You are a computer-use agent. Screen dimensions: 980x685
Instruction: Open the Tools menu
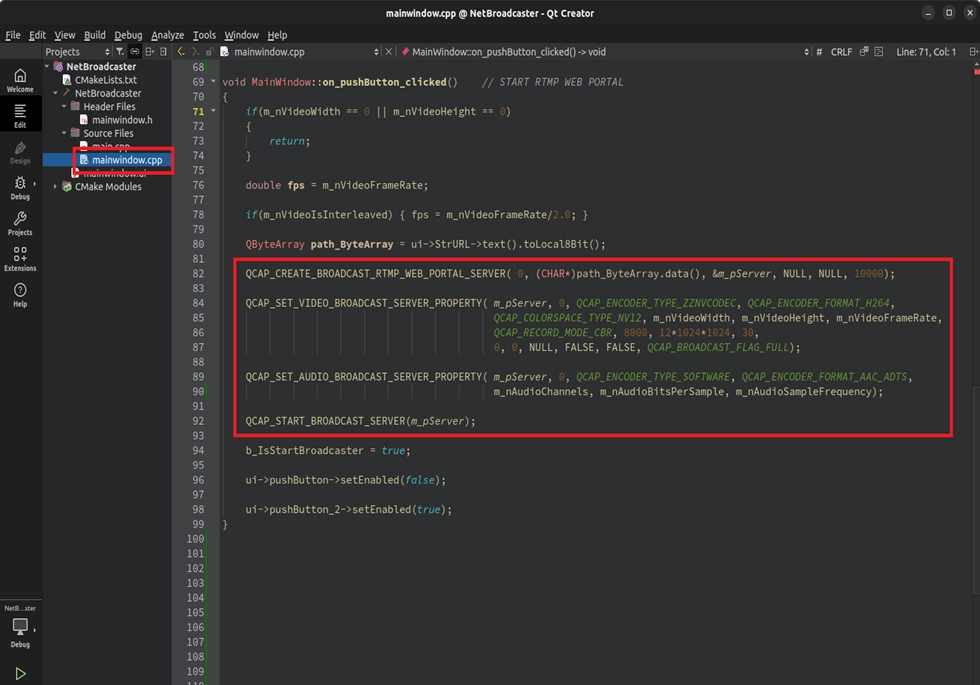coord(204,35)
